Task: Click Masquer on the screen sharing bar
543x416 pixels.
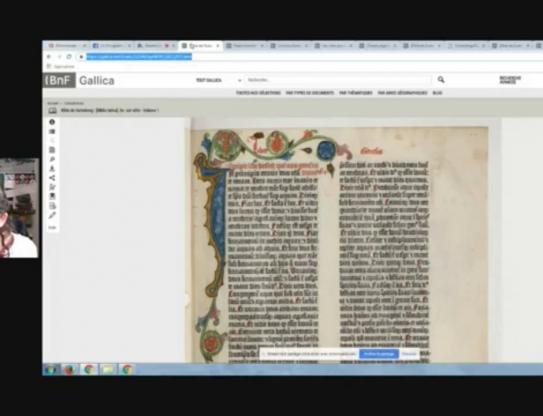Action: tap(409, 354)
